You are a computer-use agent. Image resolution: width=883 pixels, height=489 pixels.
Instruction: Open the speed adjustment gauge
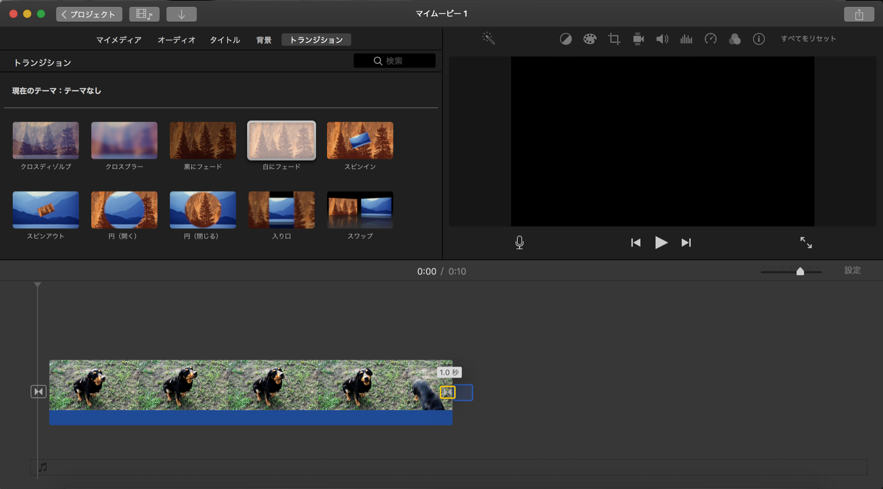click(711, 39)
